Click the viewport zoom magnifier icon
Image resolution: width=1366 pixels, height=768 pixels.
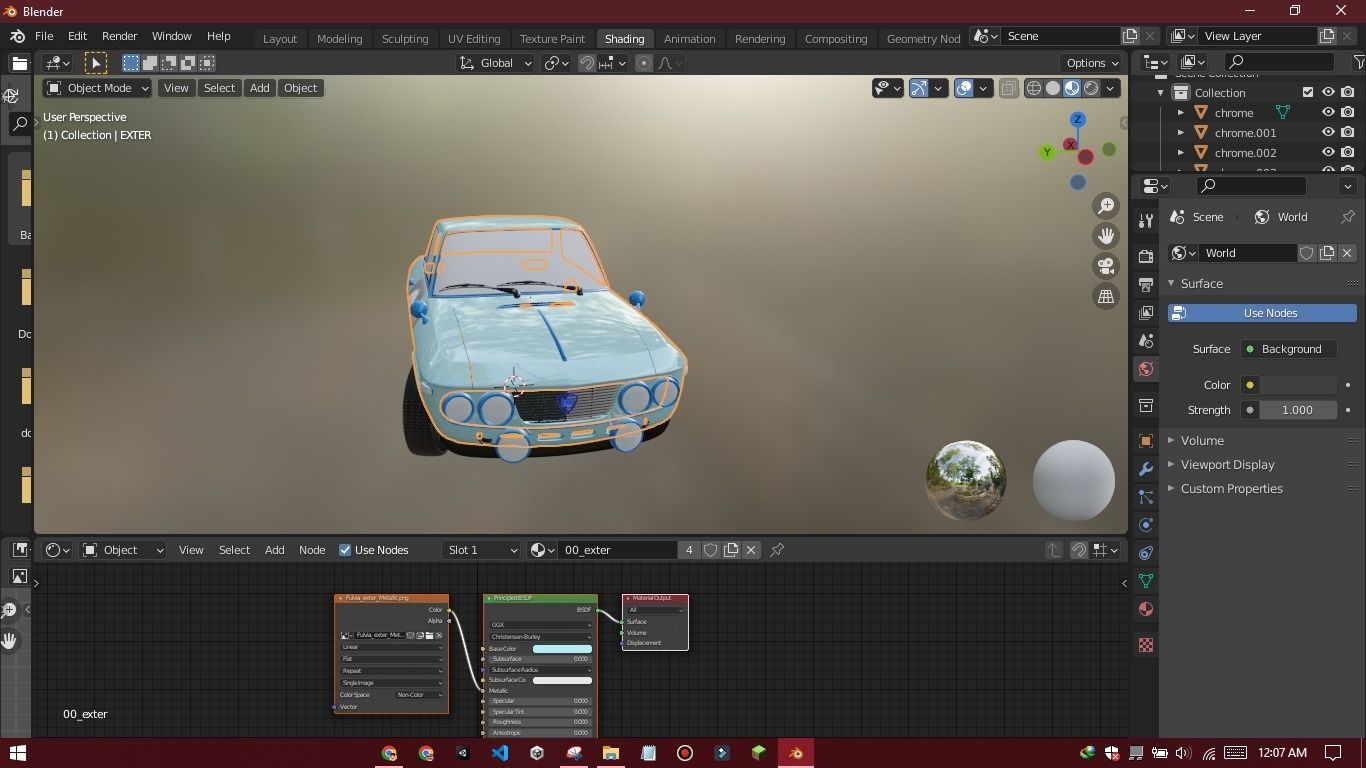tap(1106, 206)
